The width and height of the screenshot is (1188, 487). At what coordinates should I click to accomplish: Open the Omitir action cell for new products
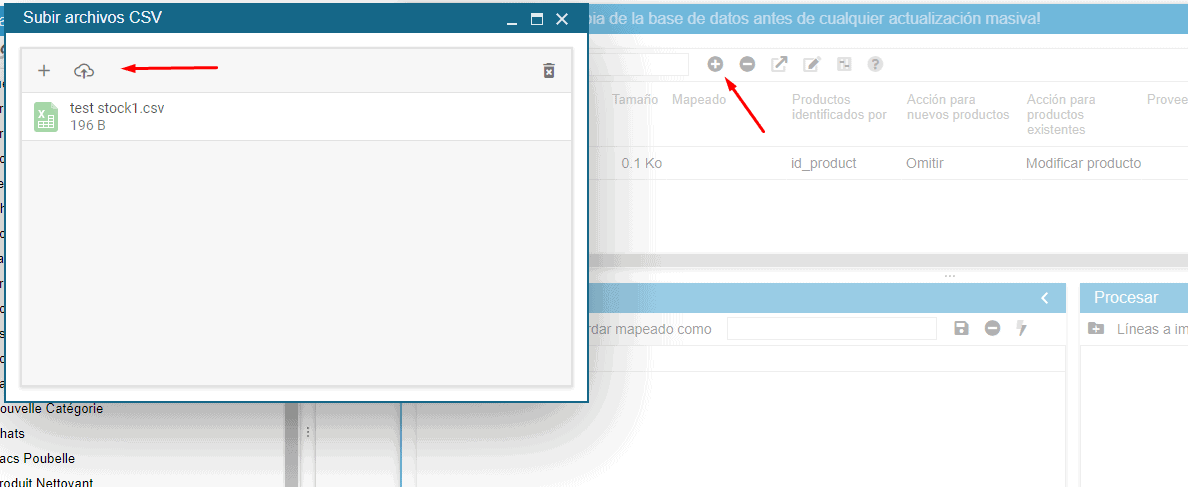click(924, 163)
